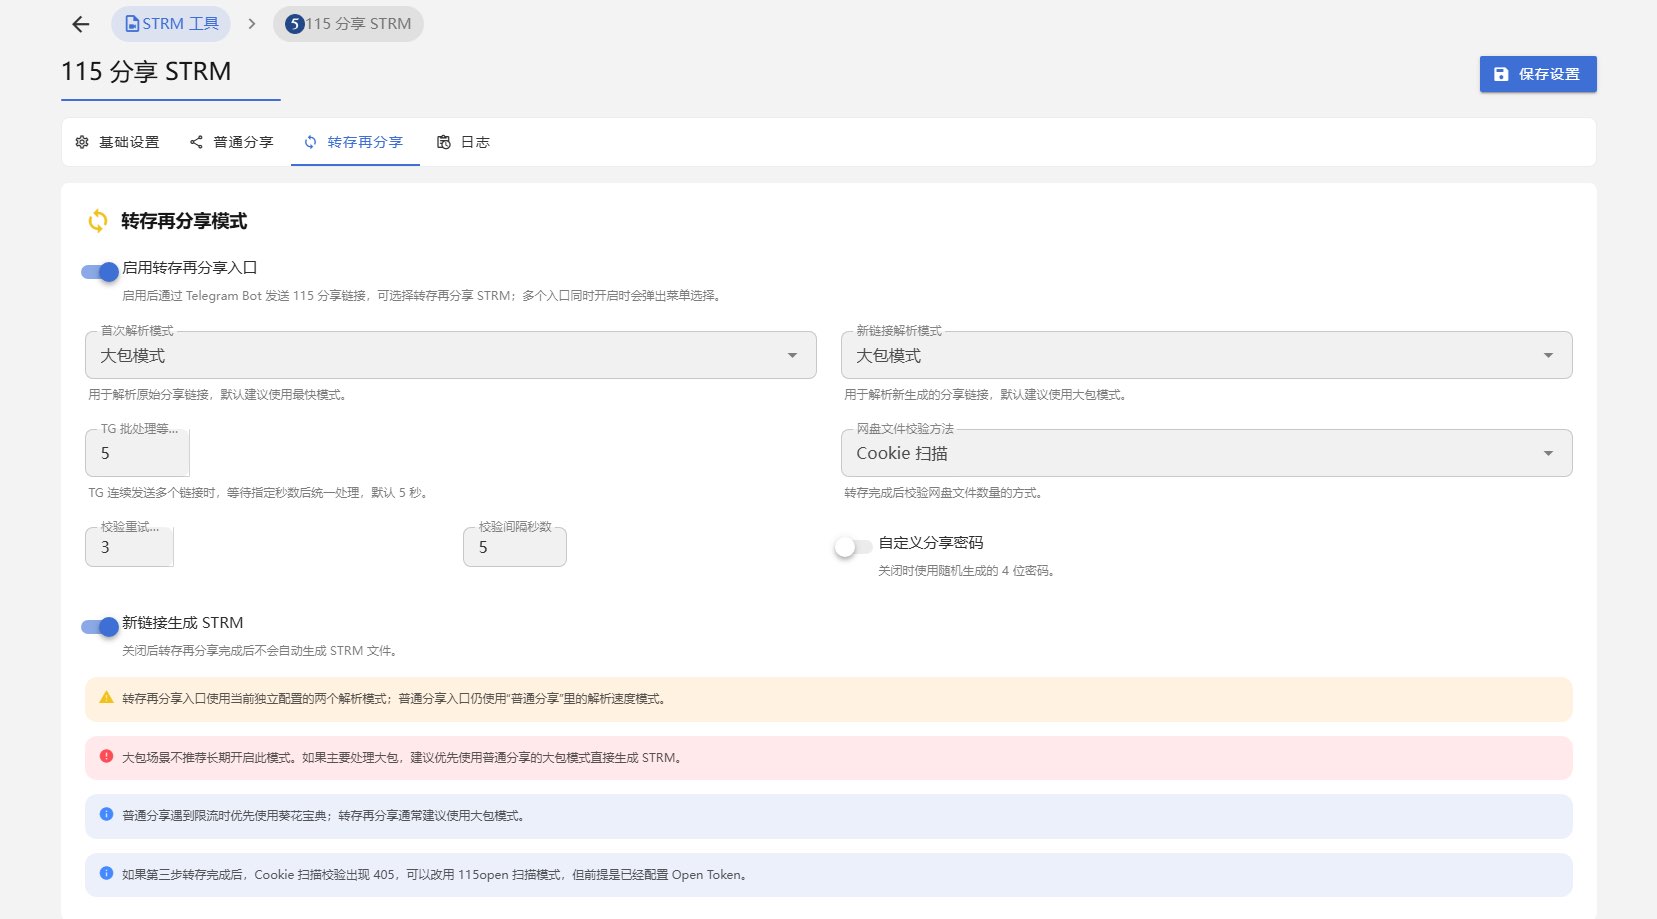The height and width of the screenshot is (919, 1657).
Task: Click the 115 分享 STRM page title
Action: (x=146, y=71)
